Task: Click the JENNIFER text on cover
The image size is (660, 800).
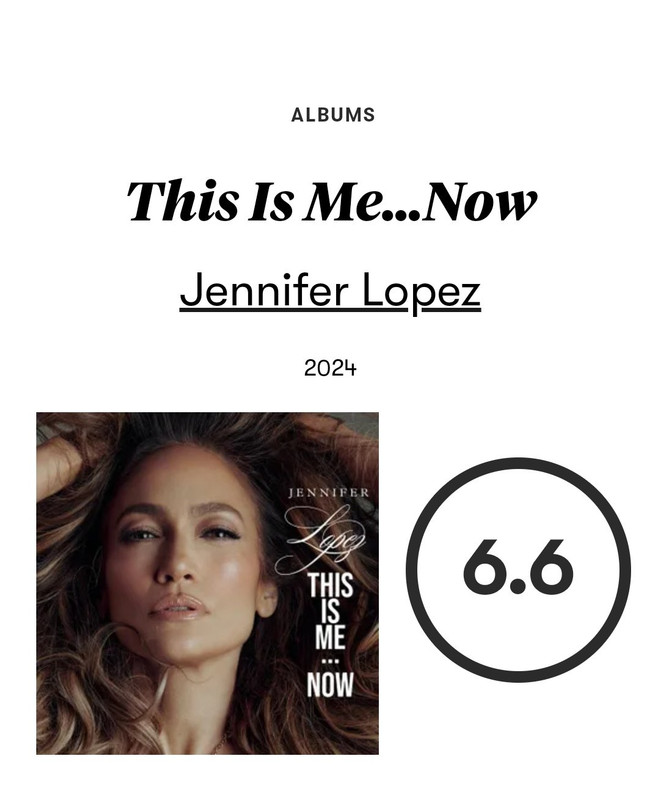Action: tap(328, 493)
